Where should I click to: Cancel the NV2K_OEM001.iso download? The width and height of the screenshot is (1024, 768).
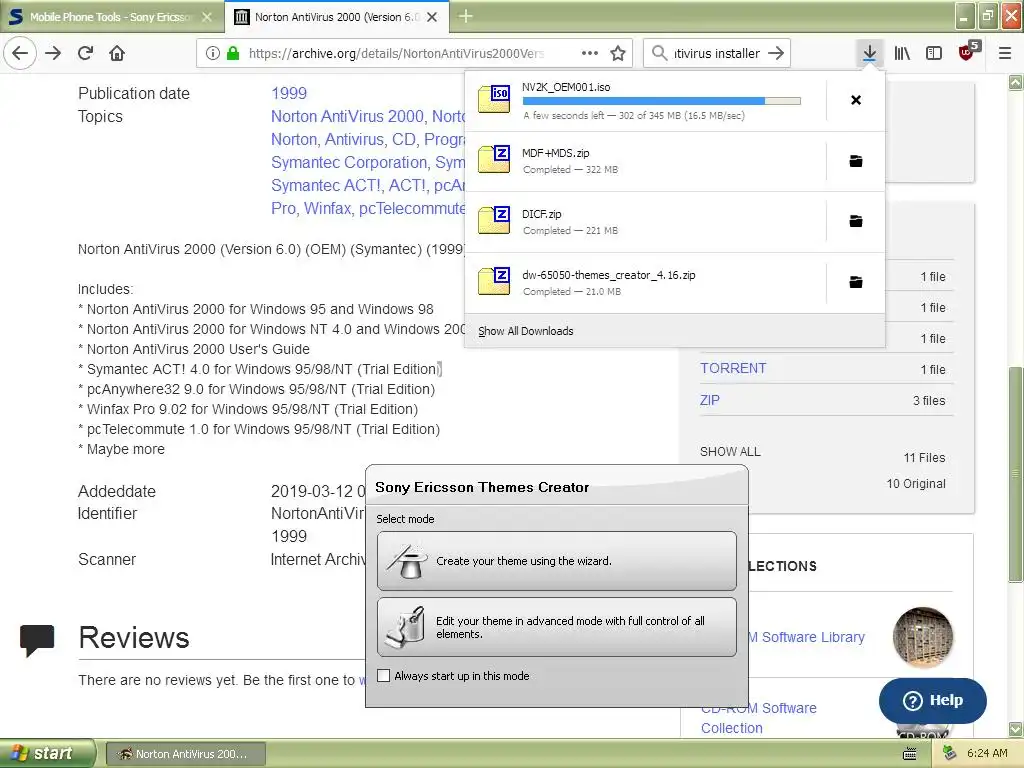click(856, 100)
